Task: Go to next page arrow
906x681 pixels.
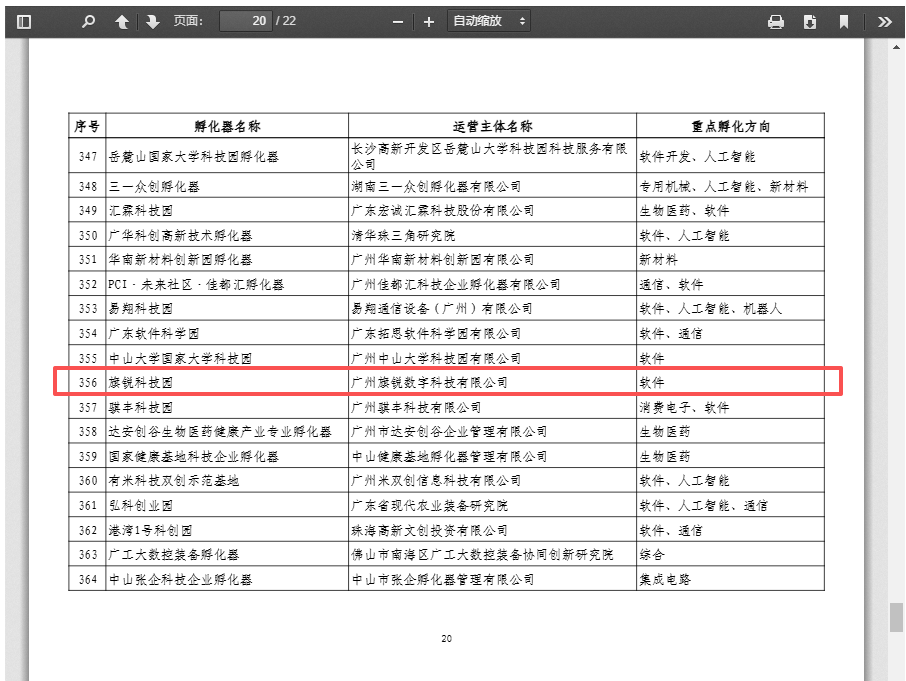Action: (153, 22)
